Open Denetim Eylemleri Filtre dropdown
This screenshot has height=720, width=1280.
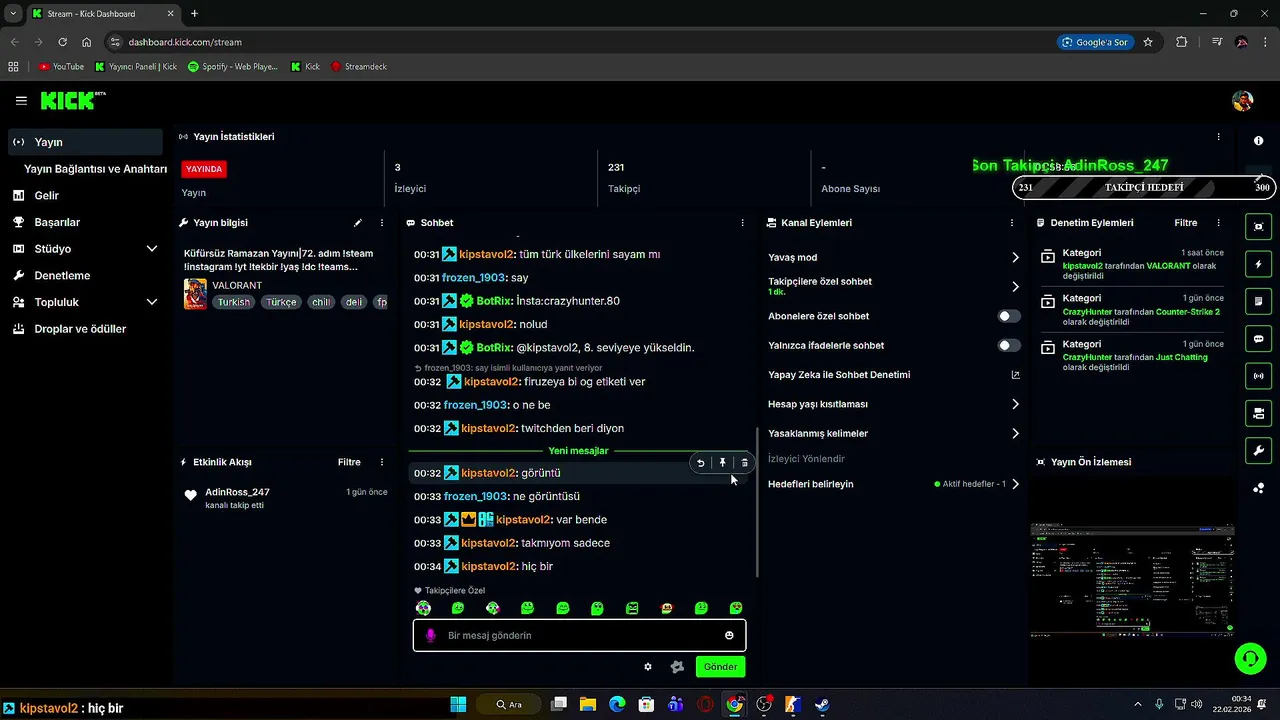pyautogui.click(x=1185, y=223)
